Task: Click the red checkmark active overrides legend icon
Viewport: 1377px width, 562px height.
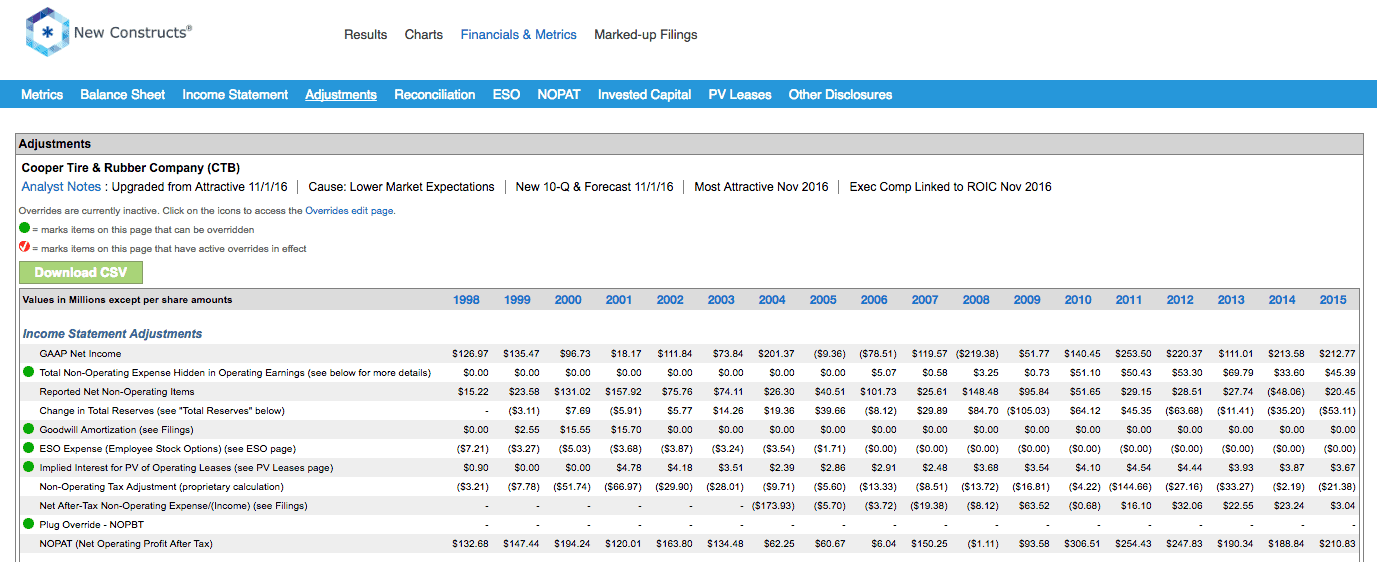Action: pos(25,247)
